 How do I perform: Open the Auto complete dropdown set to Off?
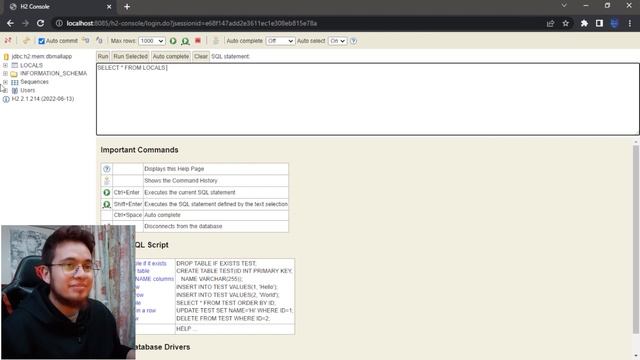click(280, 41)
